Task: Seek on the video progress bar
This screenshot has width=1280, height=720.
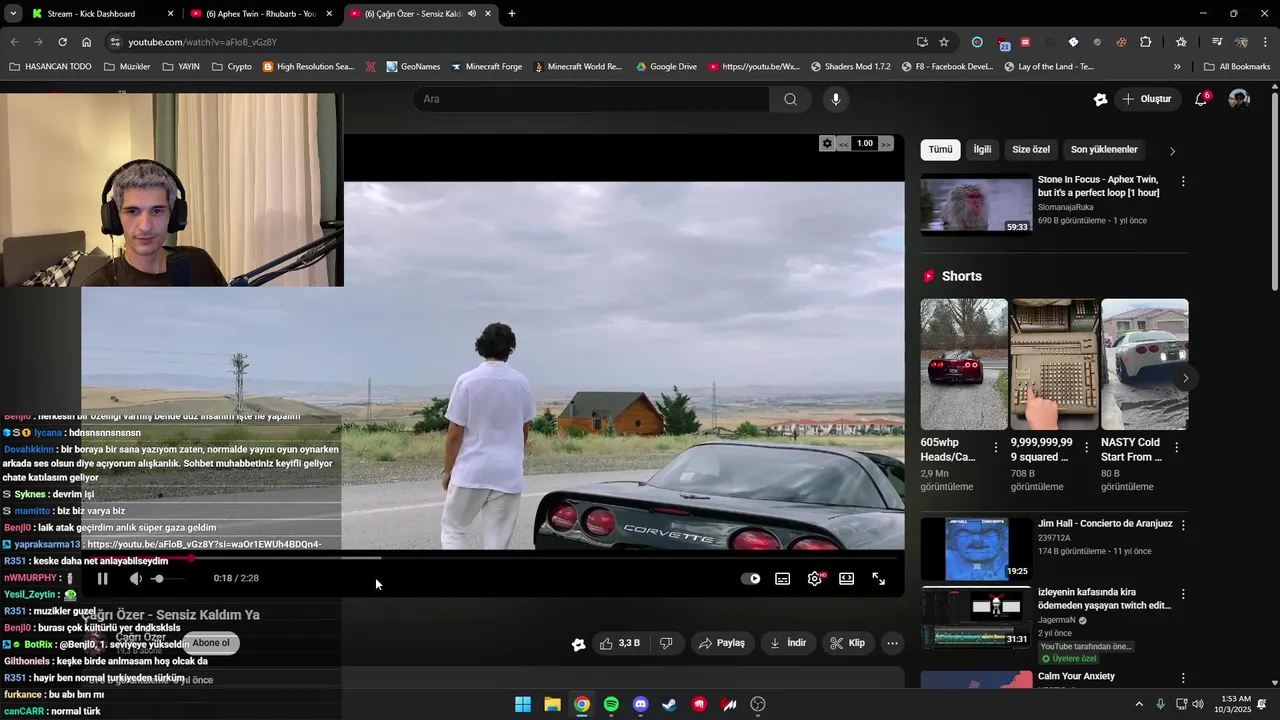Action: point(492,558)
